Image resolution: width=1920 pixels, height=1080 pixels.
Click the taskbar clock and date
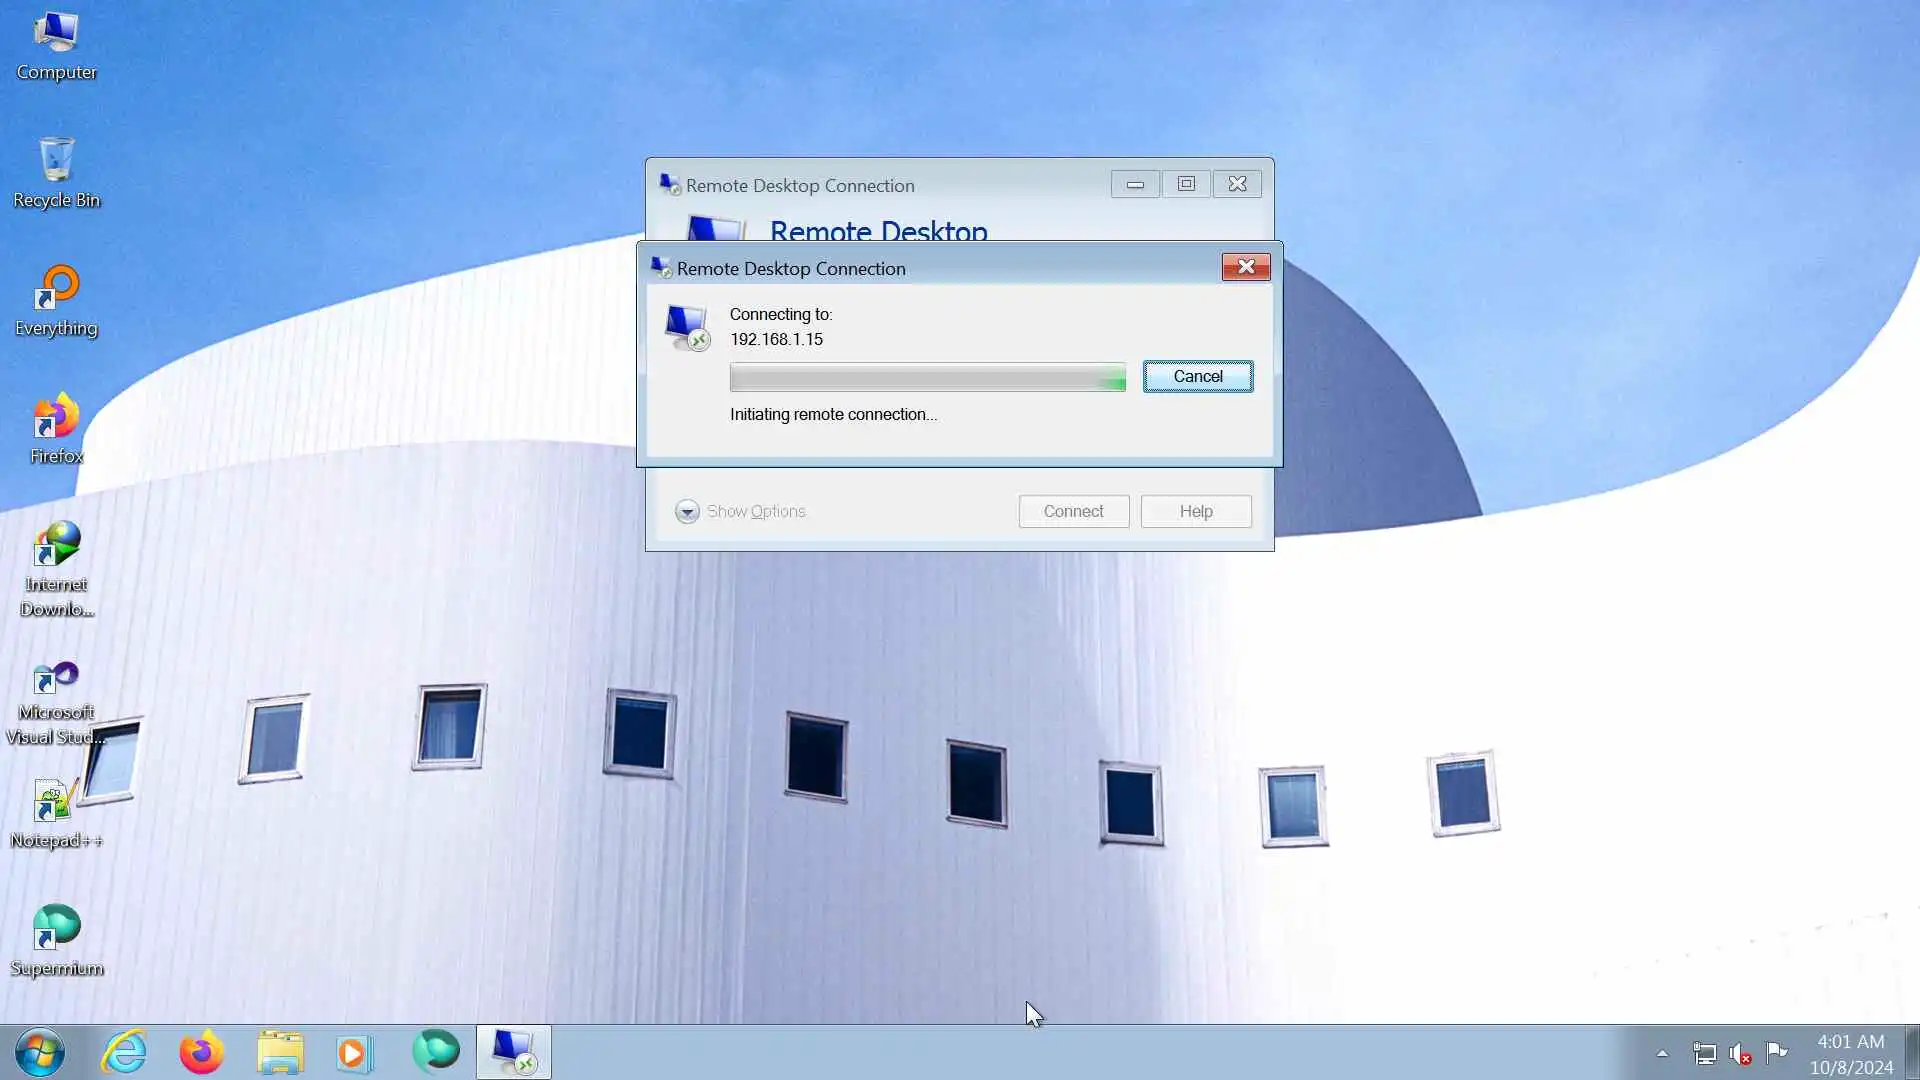click(x=1850, y=1054)
